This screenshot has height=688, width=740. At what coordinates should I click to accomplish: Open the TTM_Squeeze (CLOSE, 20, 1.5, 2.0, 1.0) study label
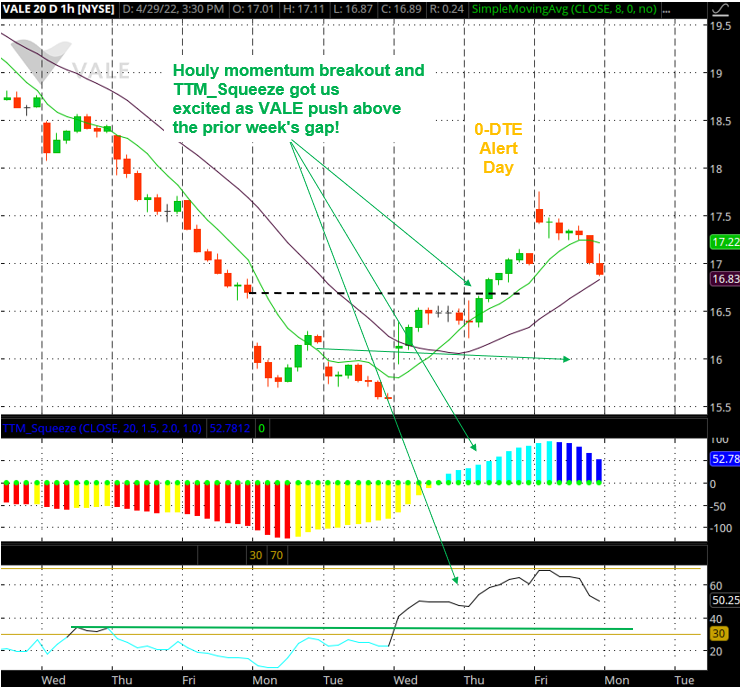click(102, 428)
